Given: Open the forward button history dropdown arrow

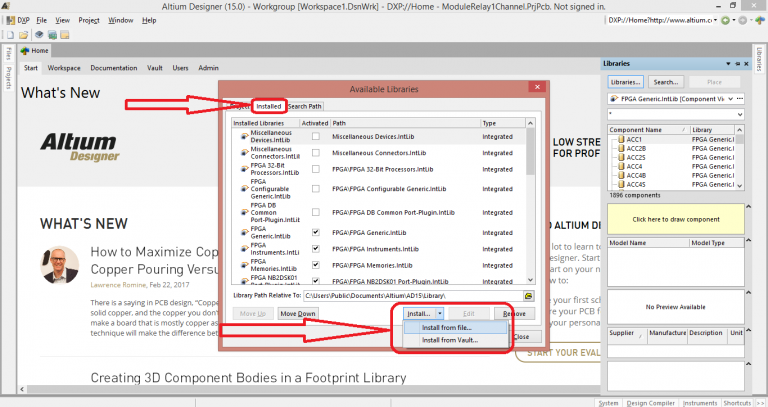Looking at the screenshot, I should tap(750, 20).
